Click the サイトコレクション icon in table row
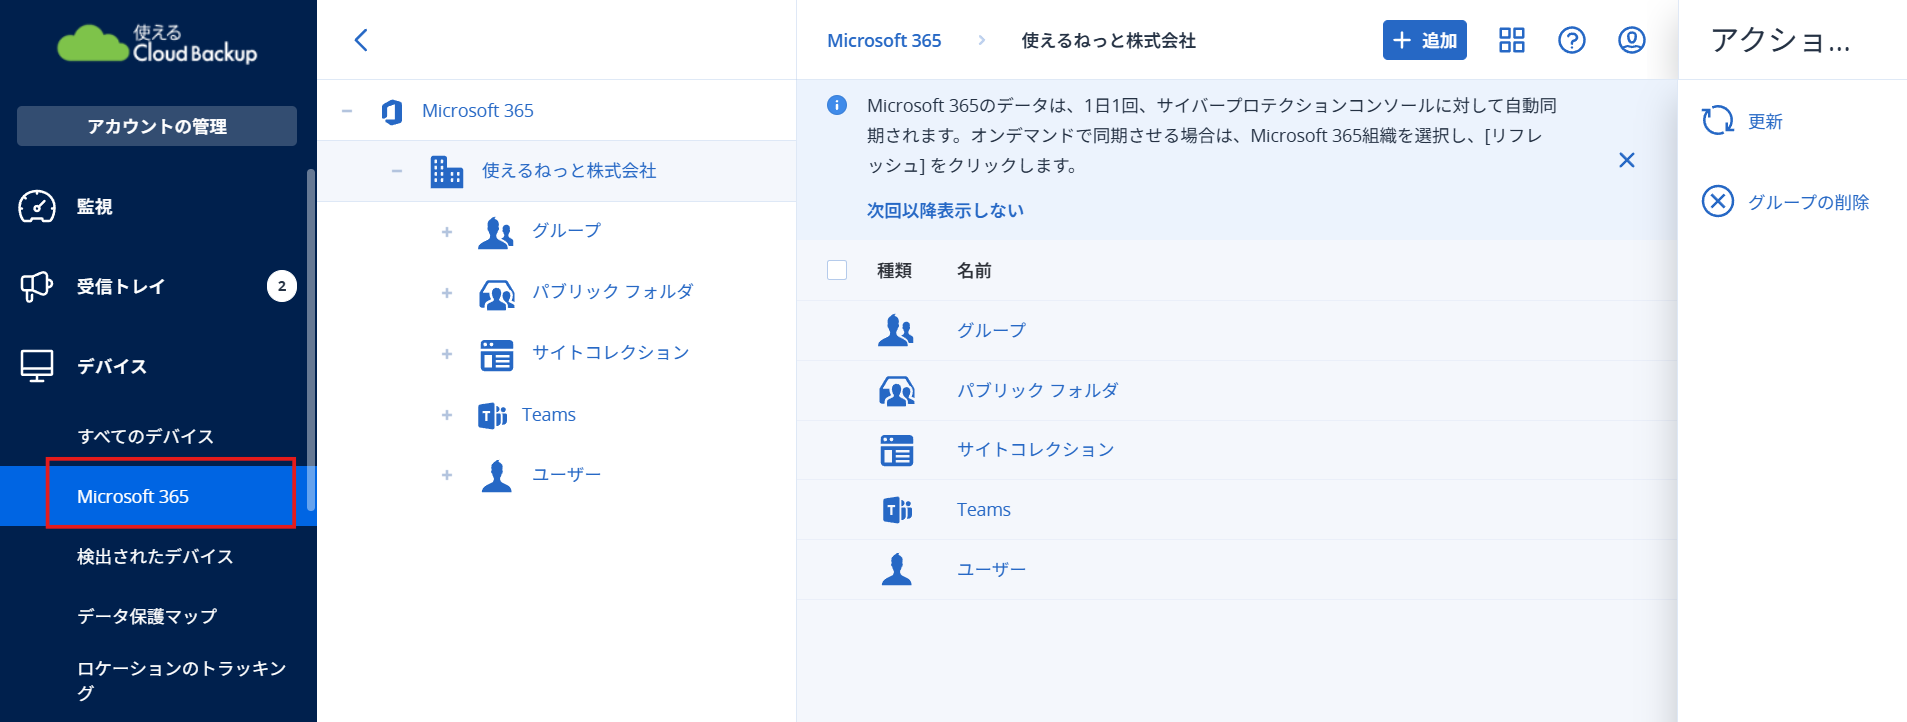The height and width of the screenshot is (722, 1907). tap(897, 450)
